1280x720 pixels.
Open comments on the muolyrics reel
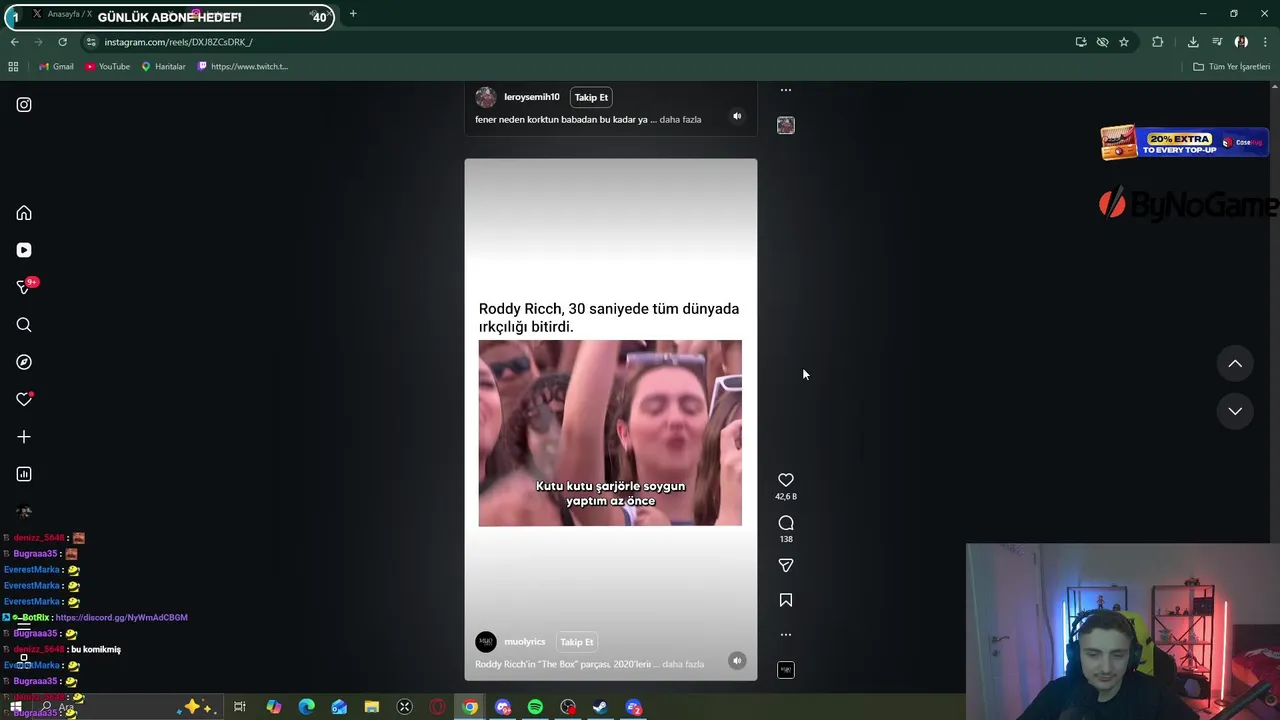(x=786, y=523)
